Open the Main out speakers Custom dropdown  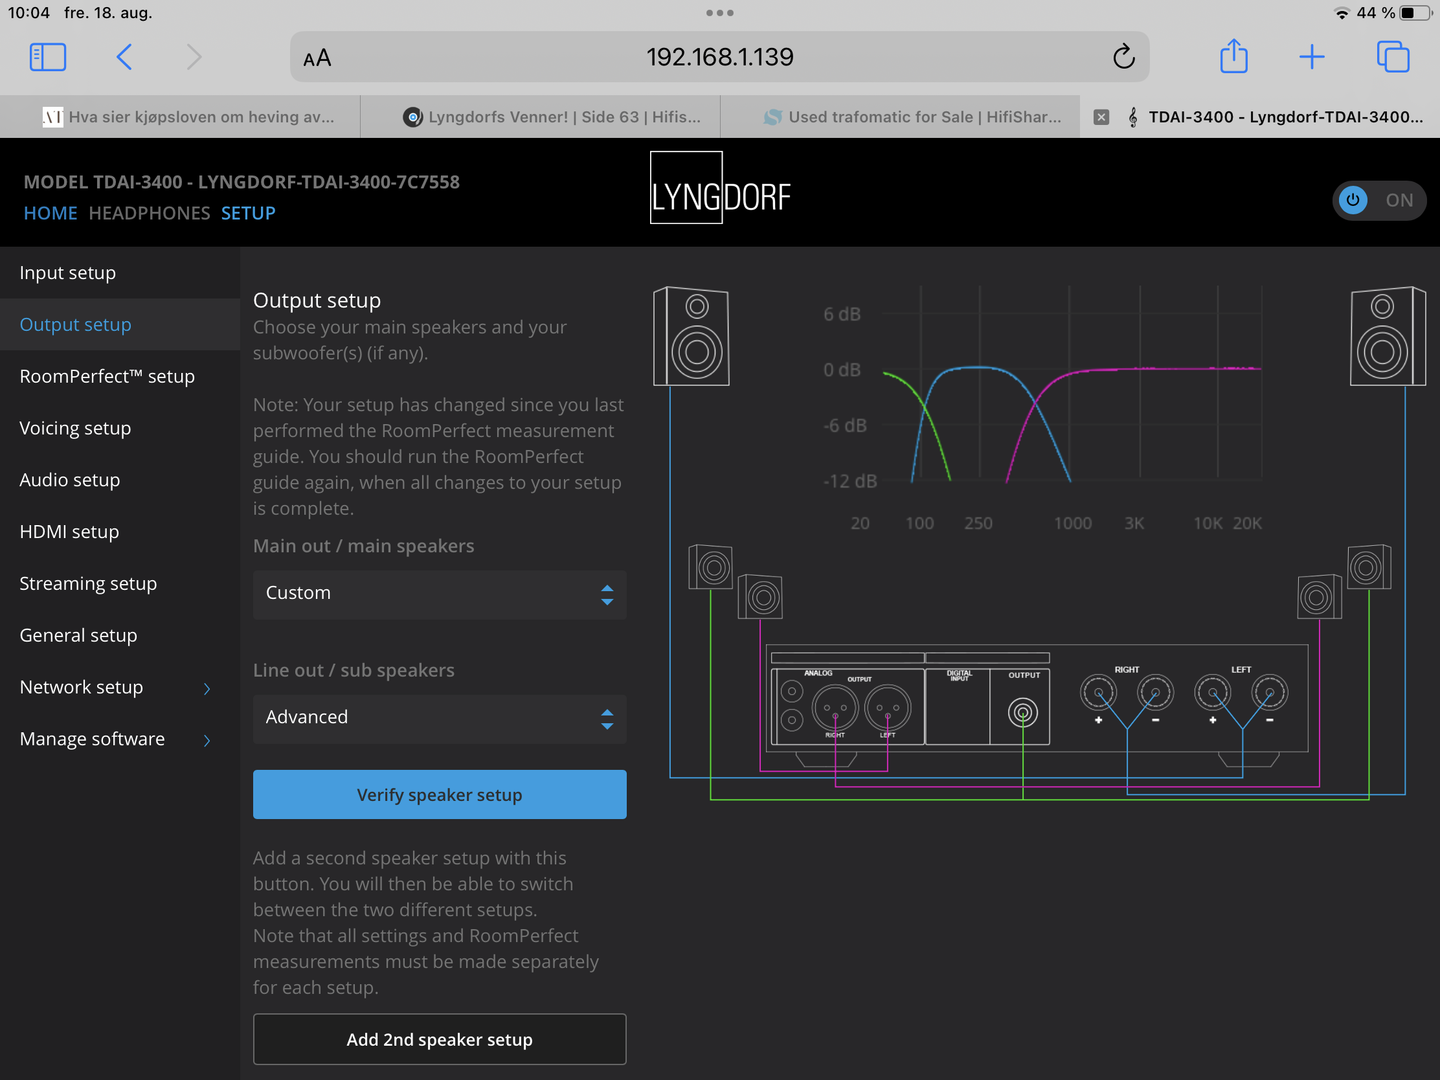pyautogui.click(x=440, y=594)
